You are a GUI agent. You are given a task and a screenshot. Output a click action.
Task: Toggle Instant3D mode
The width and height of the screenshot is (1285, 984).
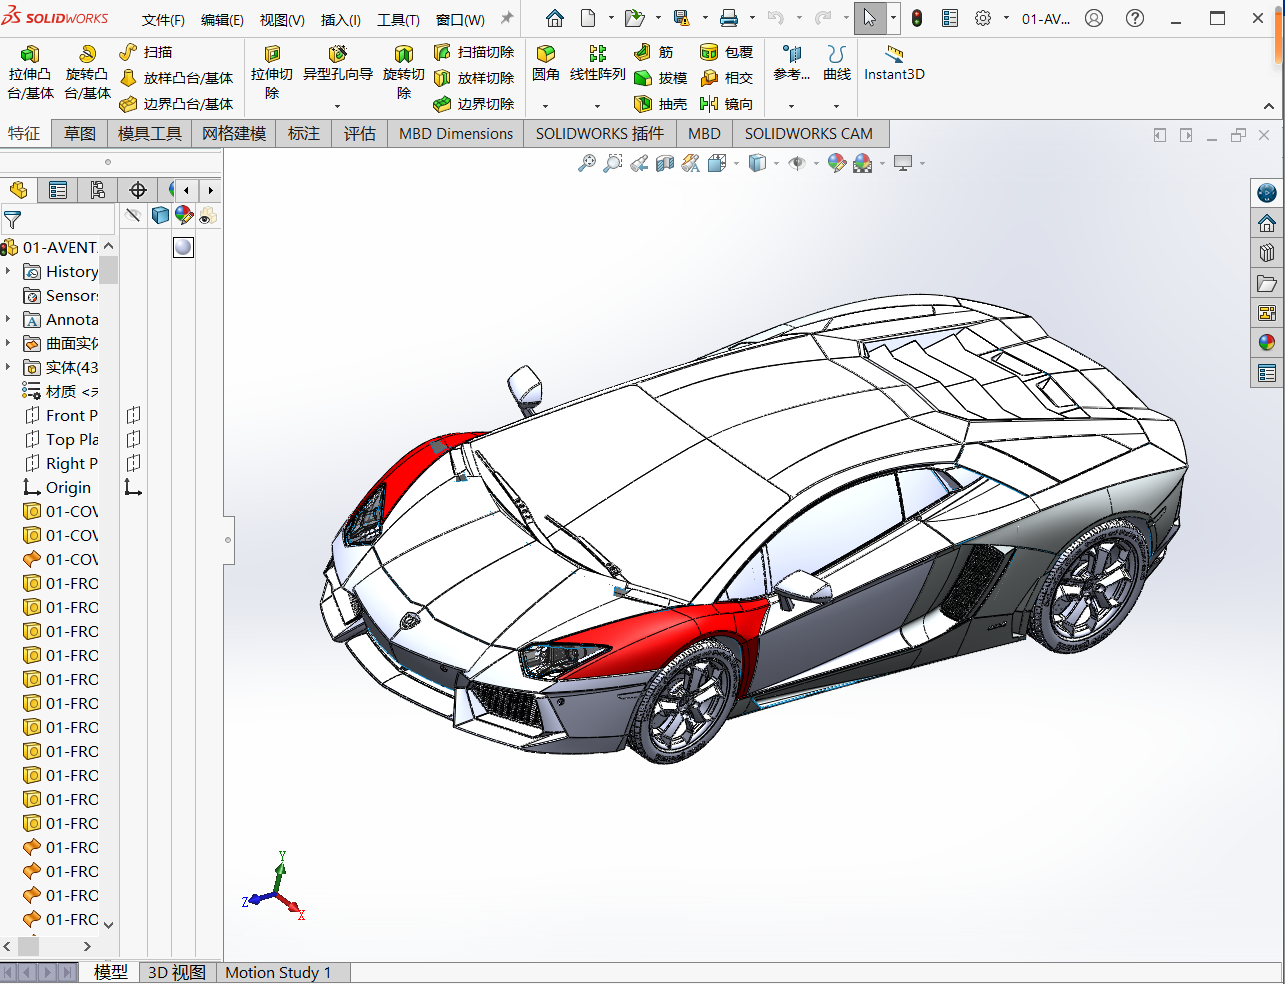[x=894, y=63]
